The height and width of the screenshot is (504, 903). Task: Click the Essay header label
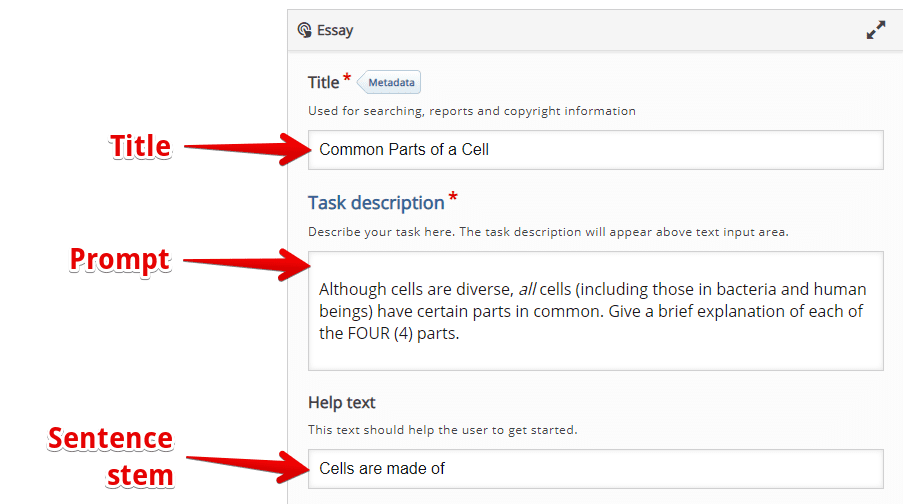[x=335, y=31]
